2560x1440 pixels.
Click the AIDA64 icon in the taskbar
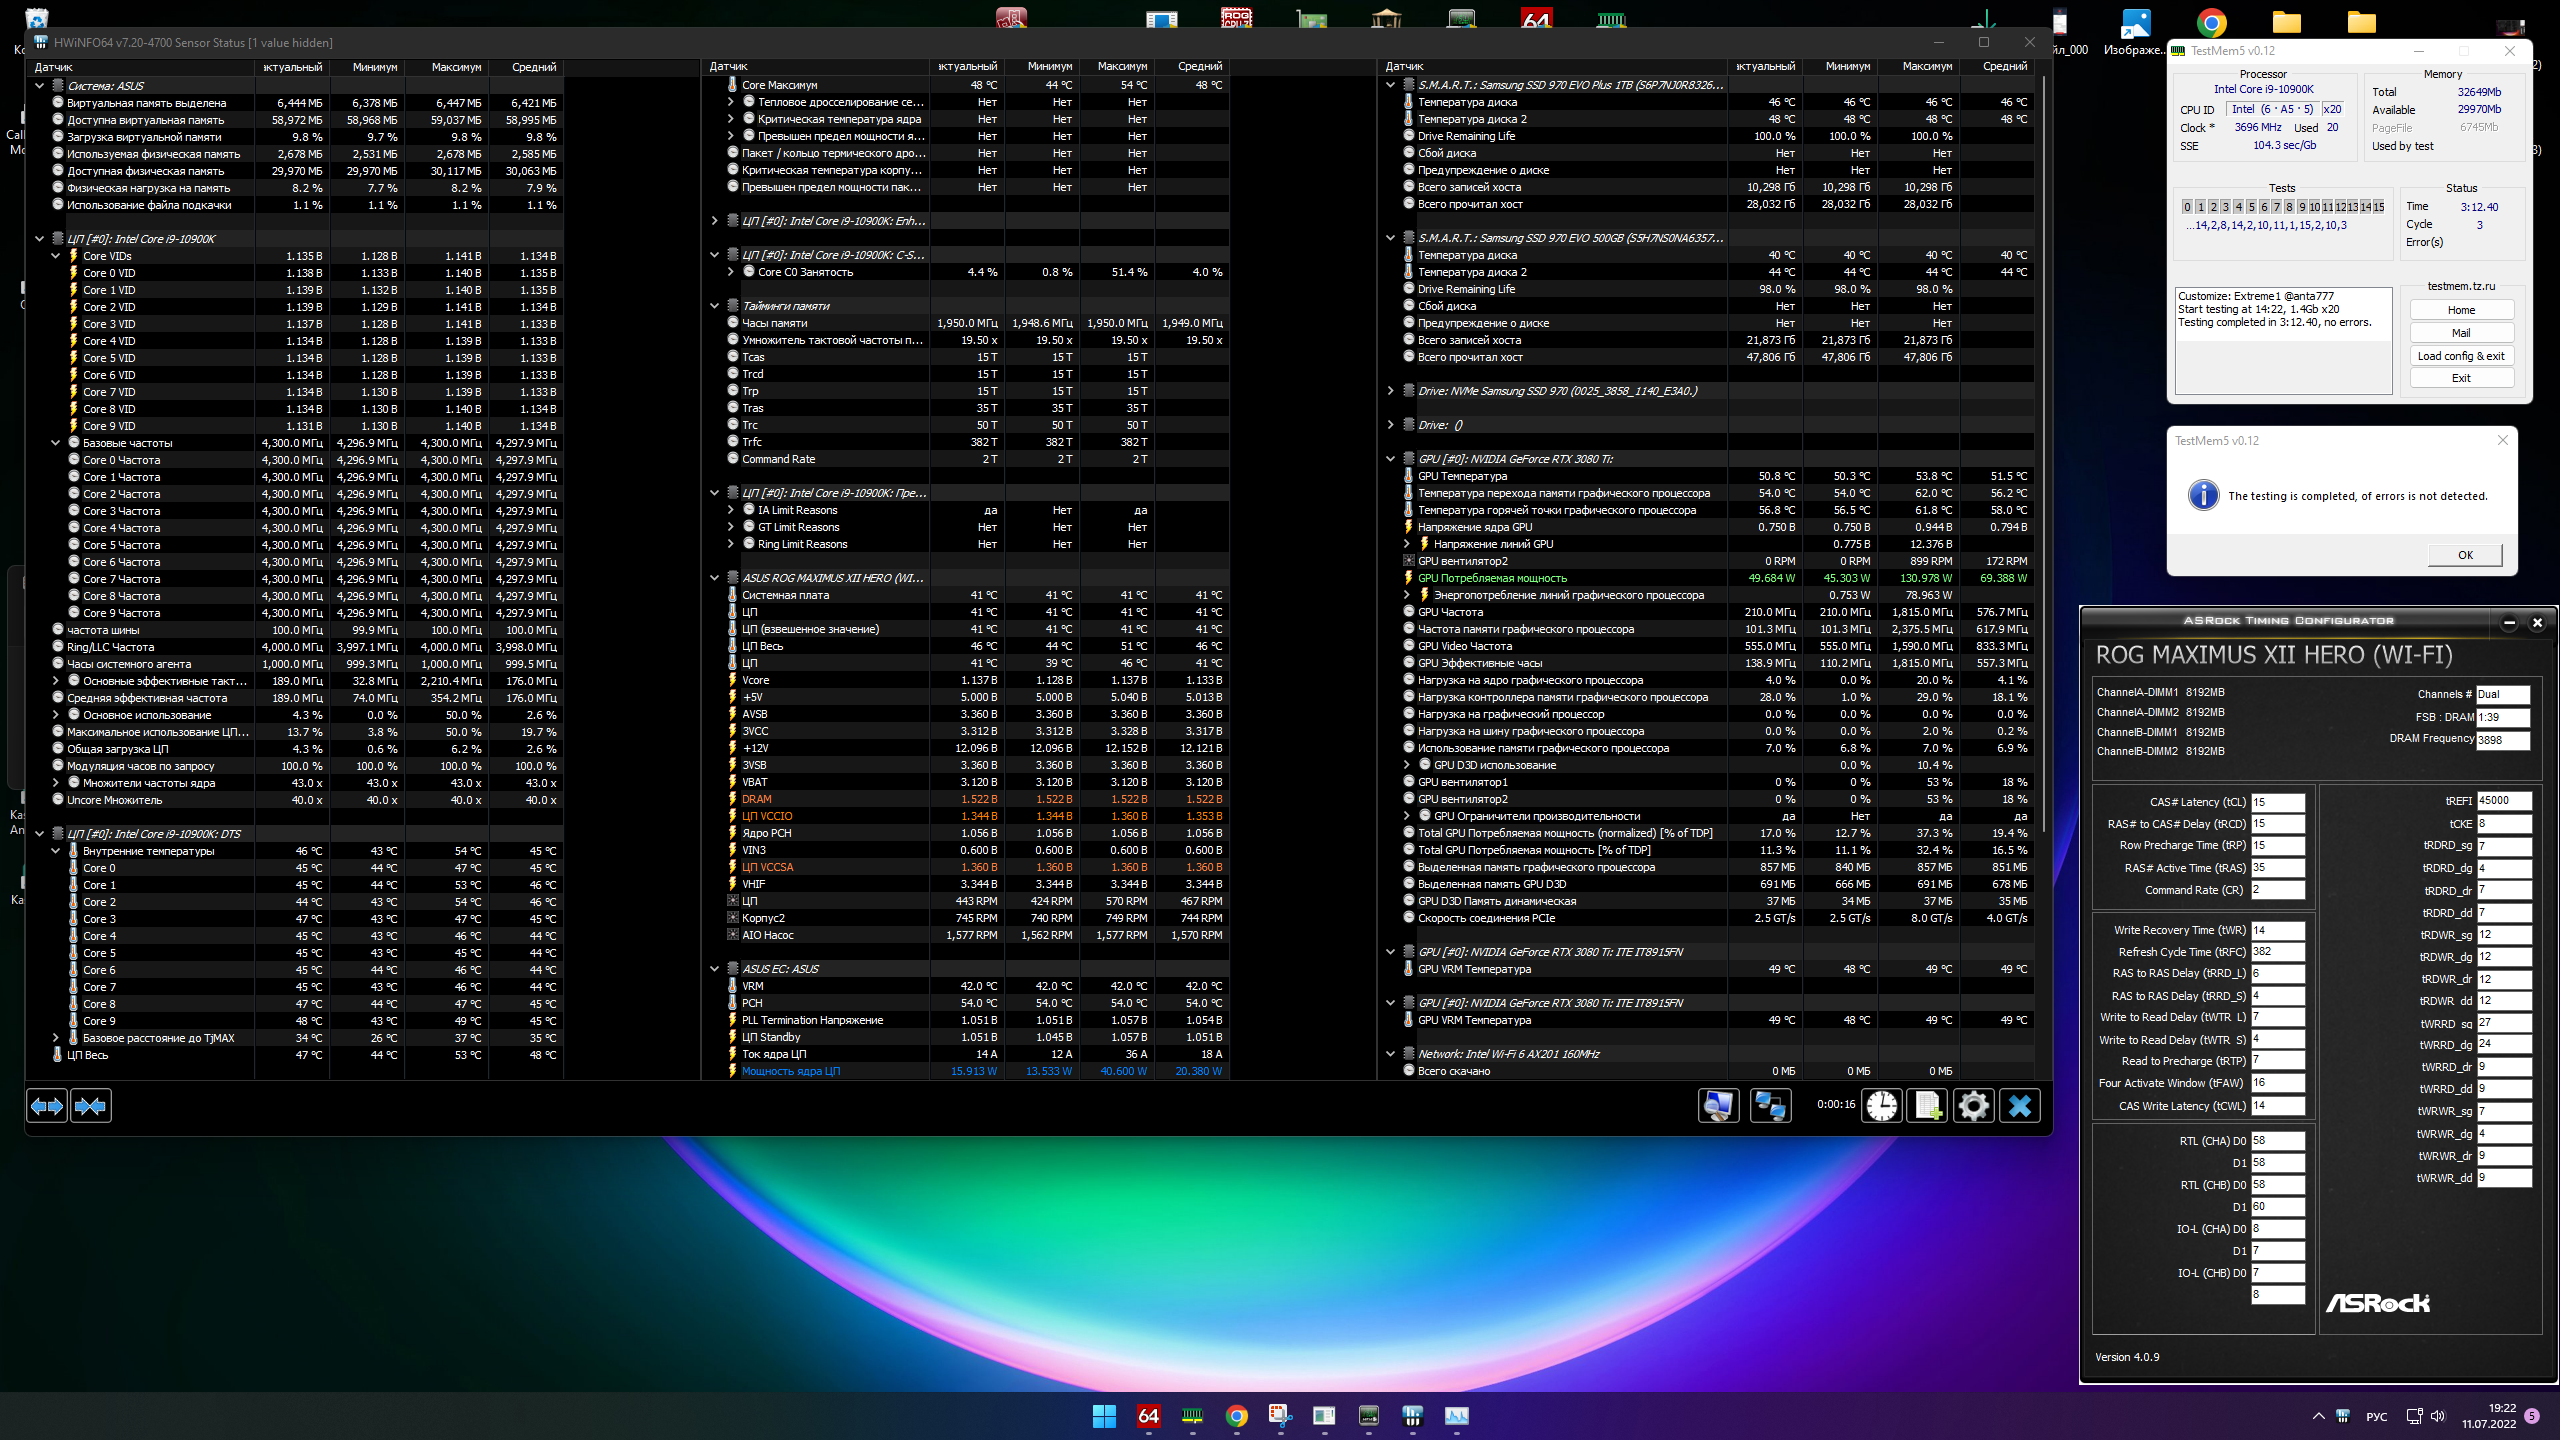(x=1148, y=1416)
